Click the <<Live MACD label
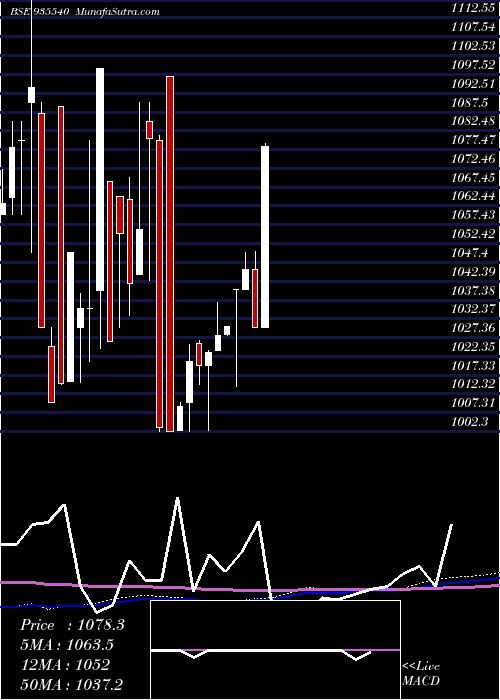The image size is (500, 700). point(421,674)
